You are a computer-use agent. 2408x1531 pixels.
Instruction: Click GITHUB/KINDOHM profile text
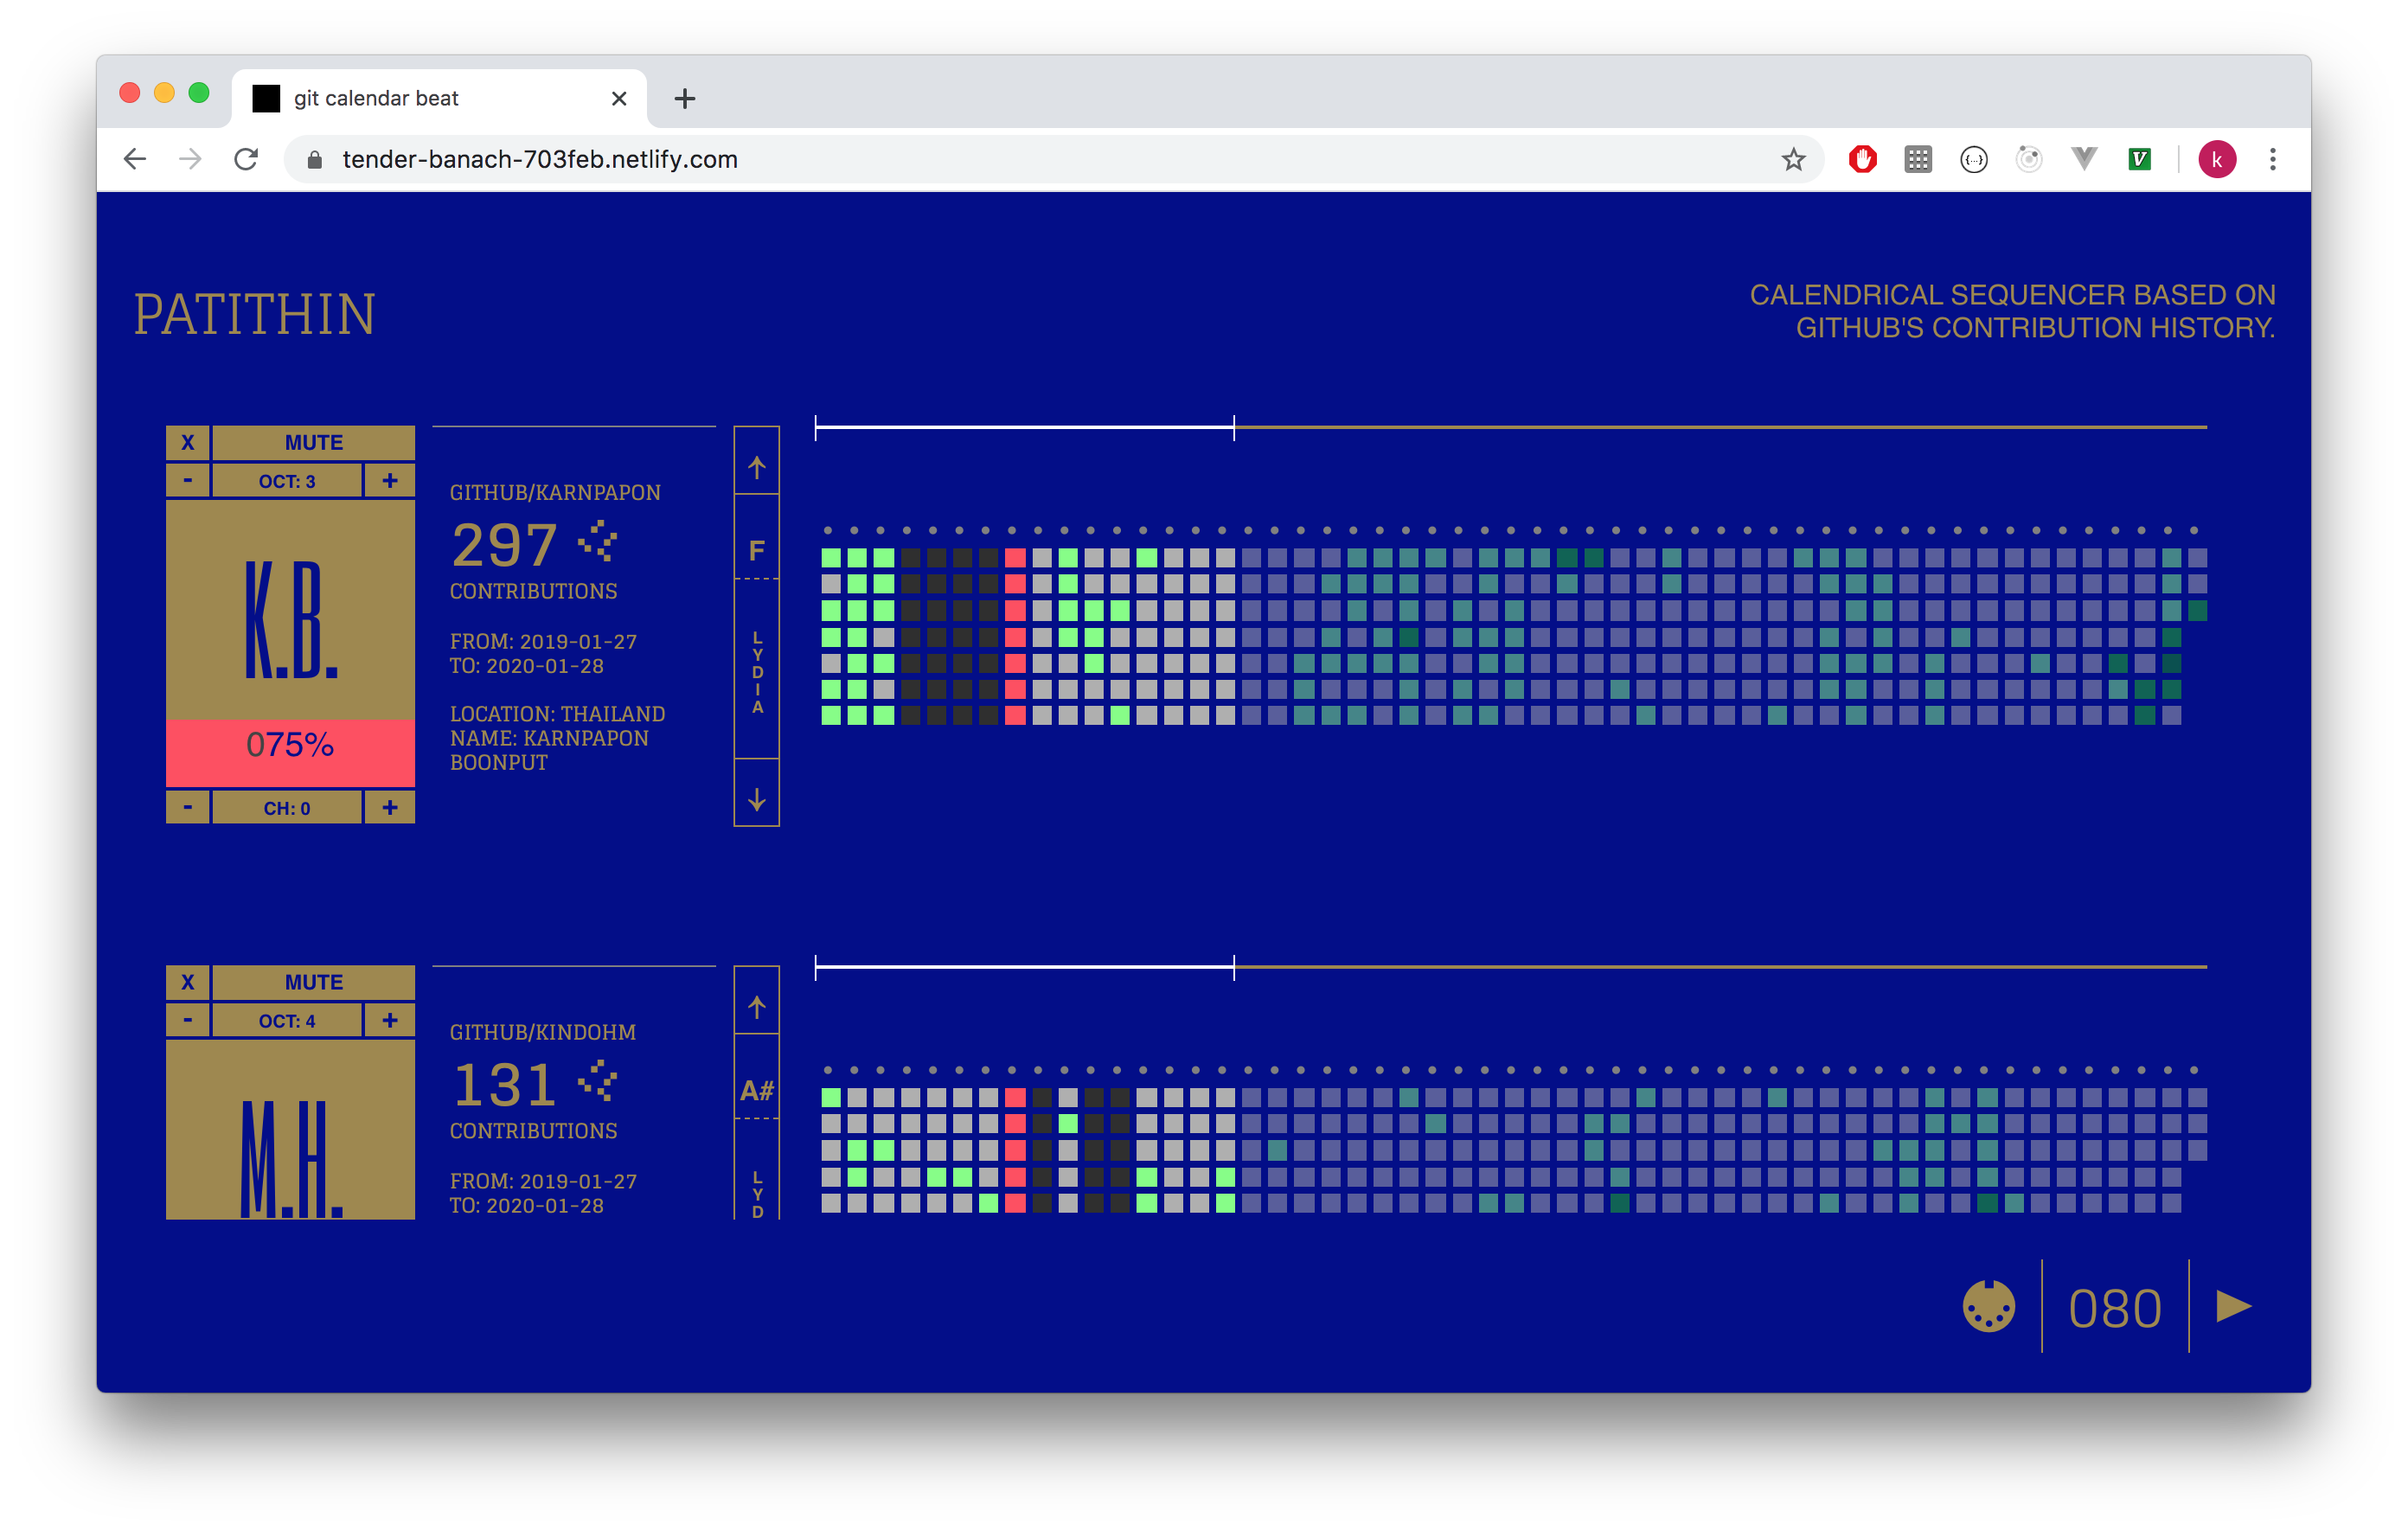point(543,1032)
